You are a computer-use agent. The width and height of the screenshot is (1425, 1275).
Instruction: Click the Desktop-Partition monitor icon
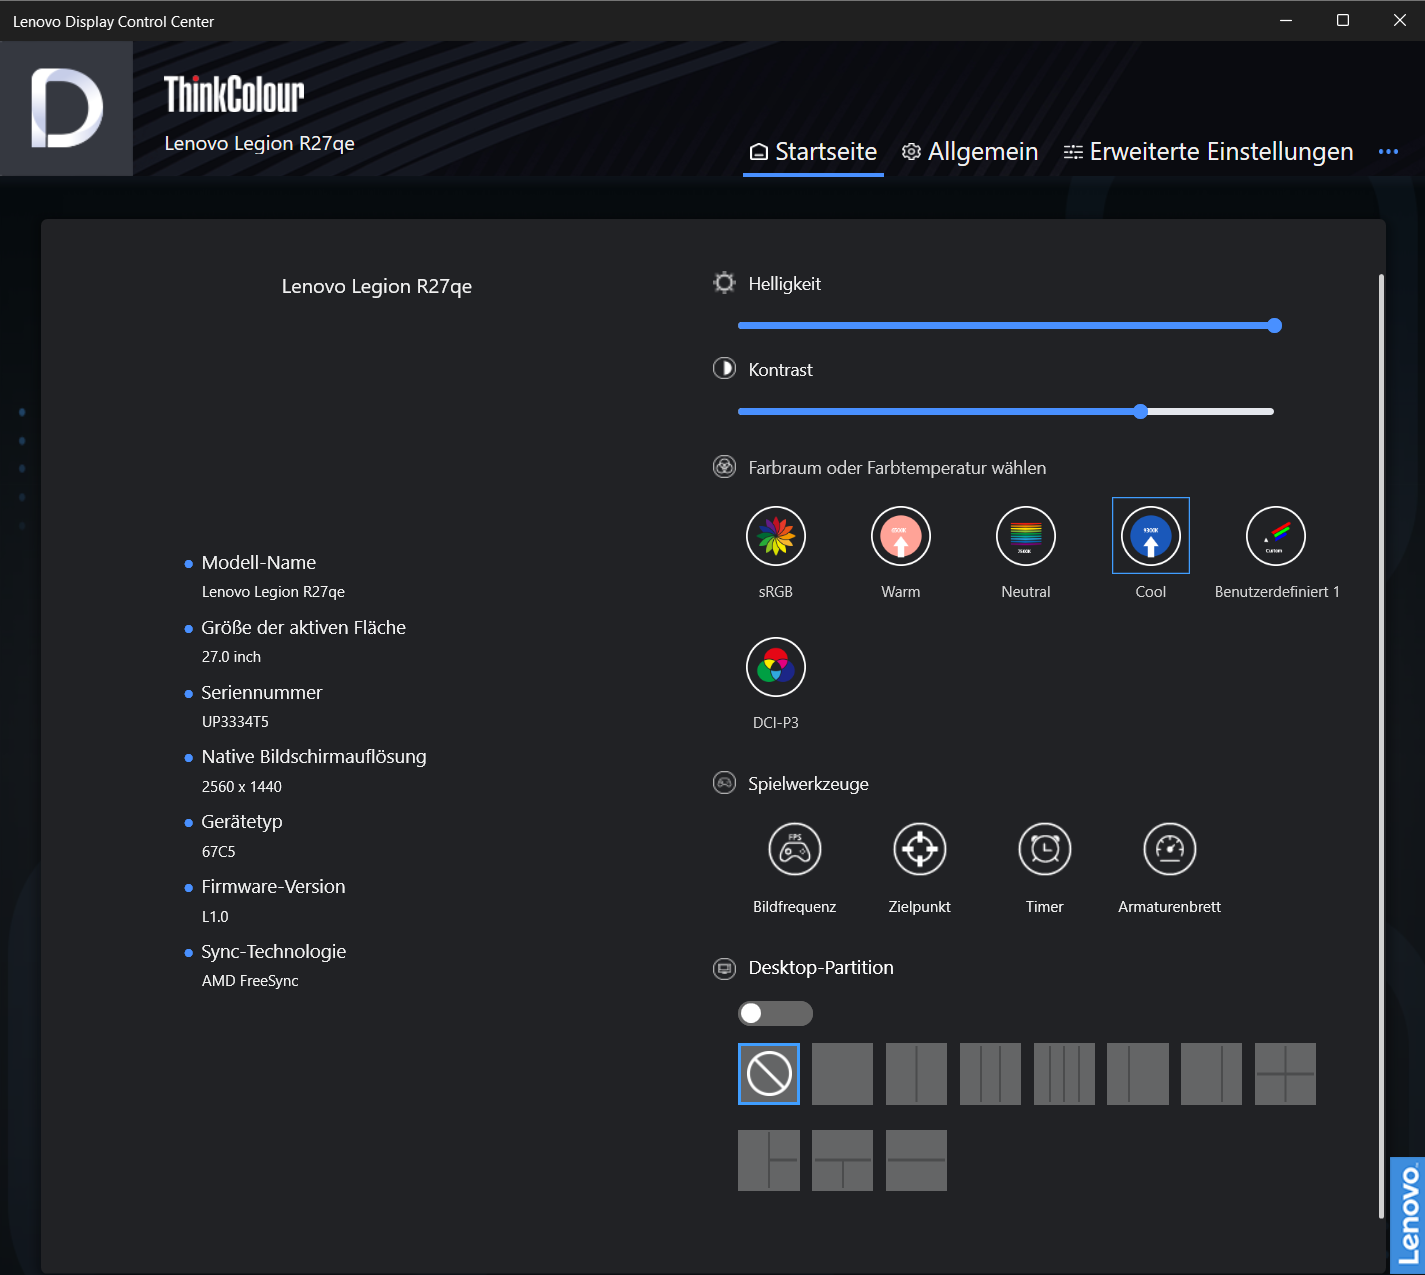724,967
